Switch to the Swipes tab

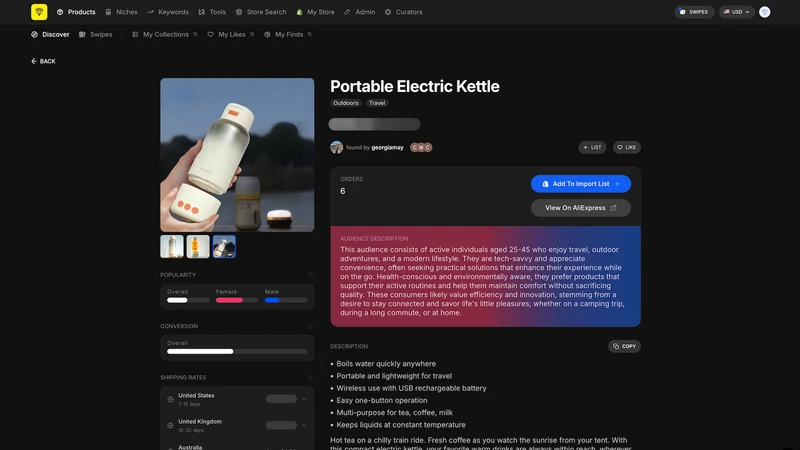pos(95,34)
